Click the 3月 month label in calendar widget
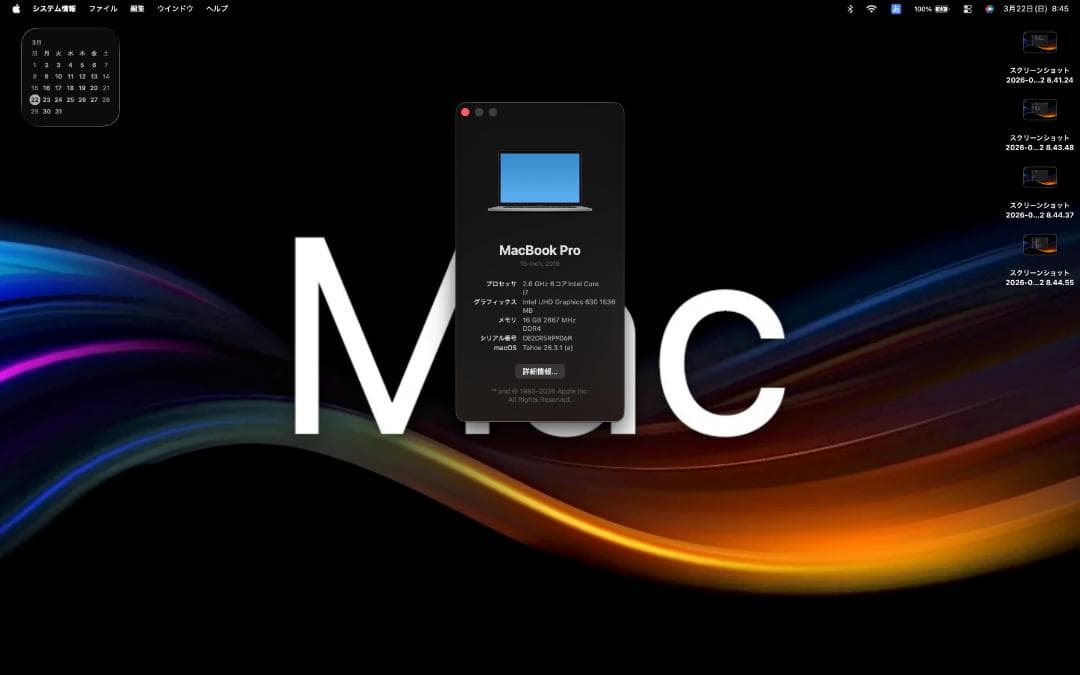 37,43
